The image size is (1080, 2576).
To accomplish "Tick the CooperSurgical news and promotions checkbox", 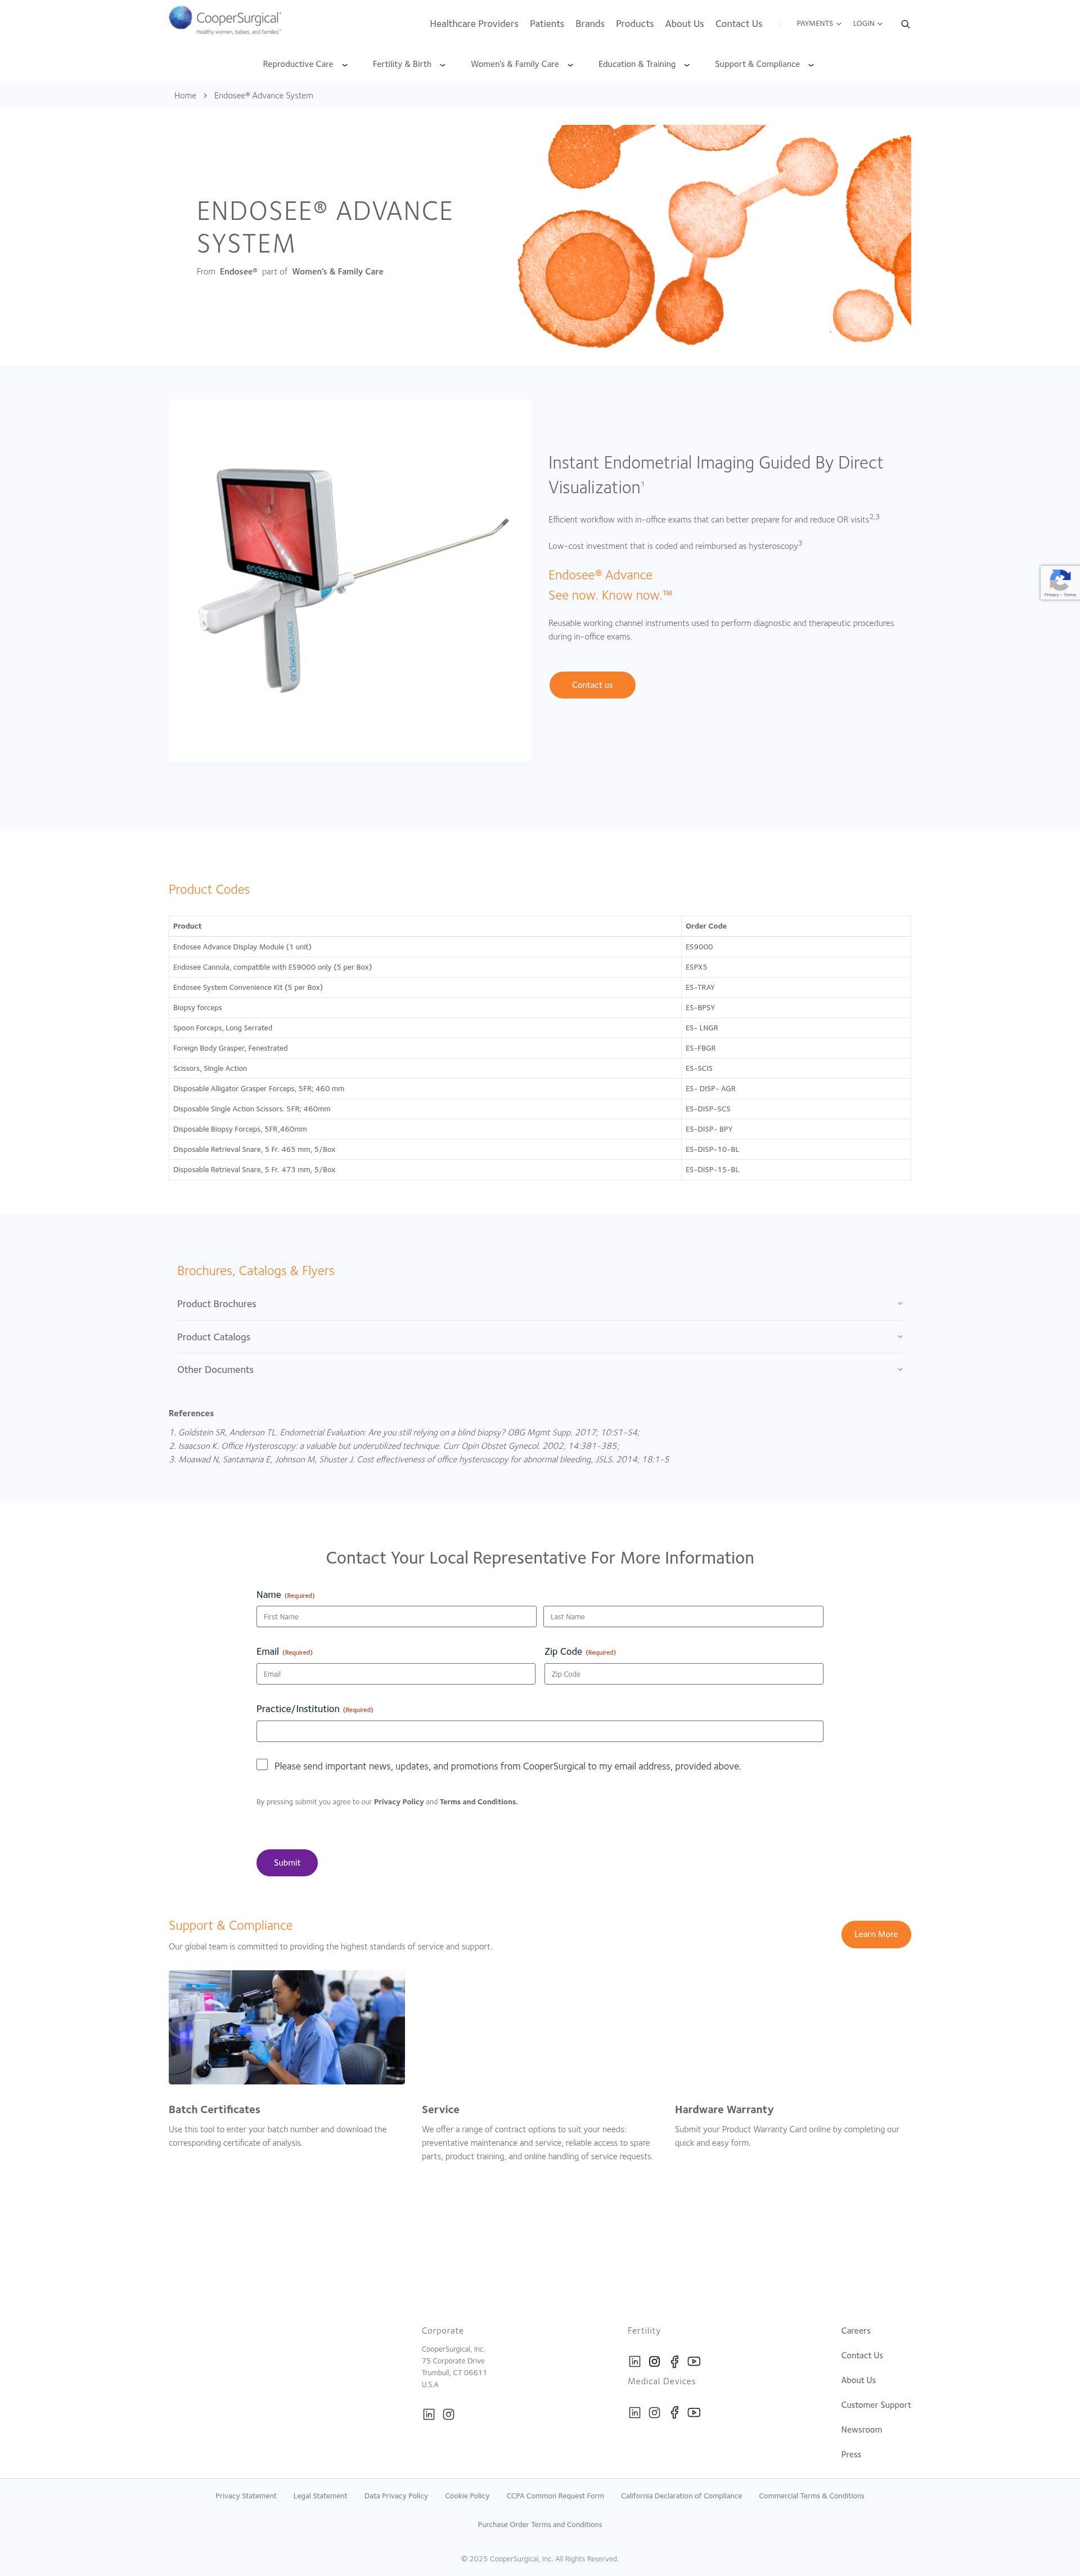I will [x=262, y=1764].
